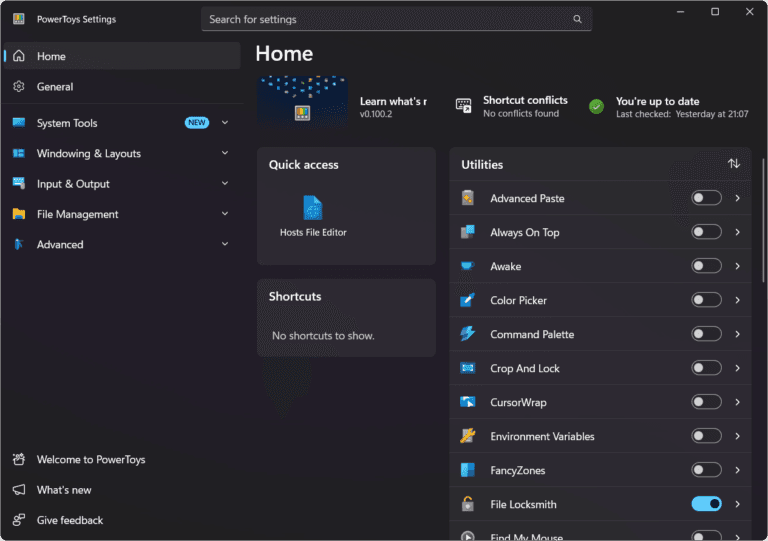Image resolution: width=768 pixels, height=541 pixels.
Task: Open the Give feedback link
Action: [x=121, y=520]
